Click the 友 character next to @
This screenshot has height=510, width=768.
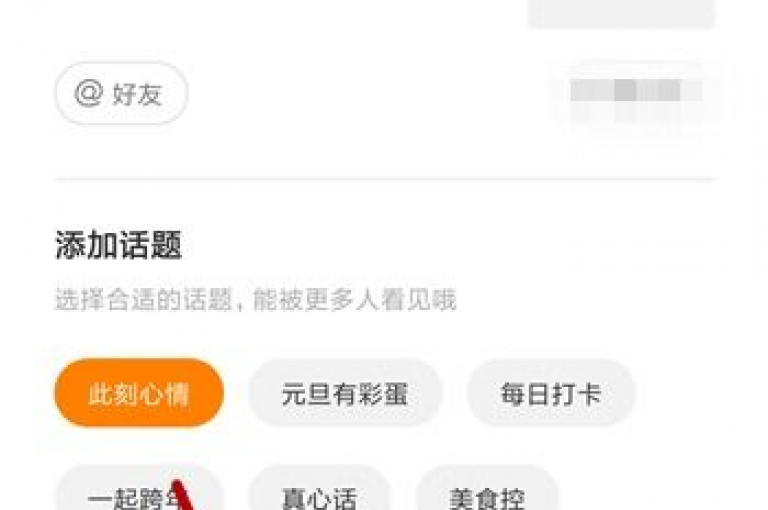coord(149,94)
